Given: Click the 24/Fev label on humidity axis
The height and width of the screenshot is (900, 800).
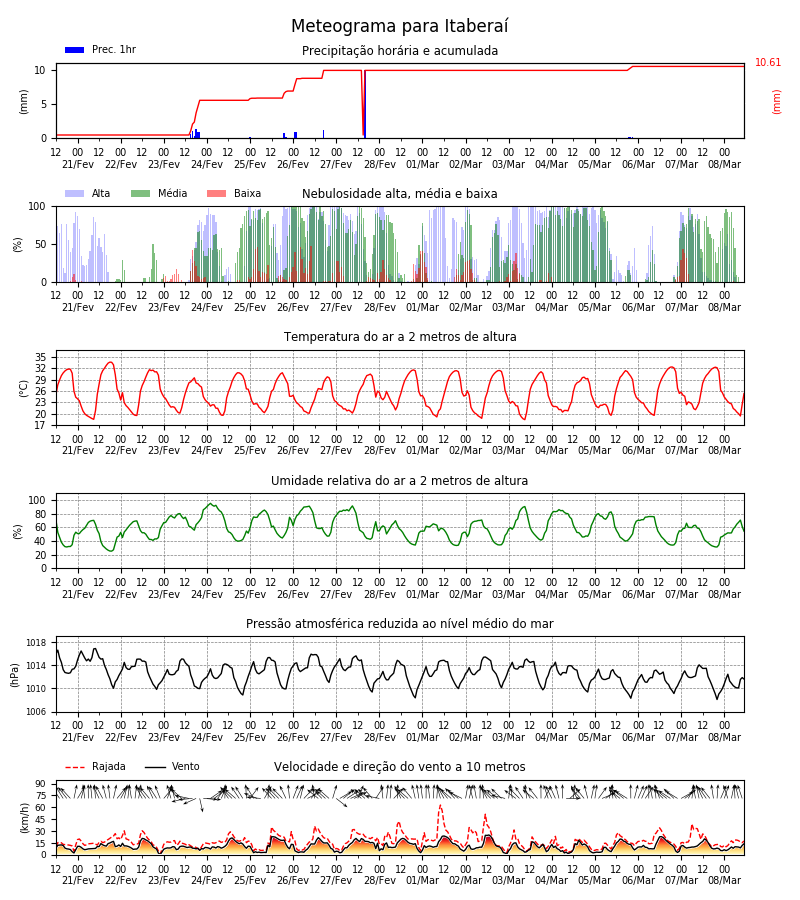Looking at the screenshot, I should click(x=207, y=594).
